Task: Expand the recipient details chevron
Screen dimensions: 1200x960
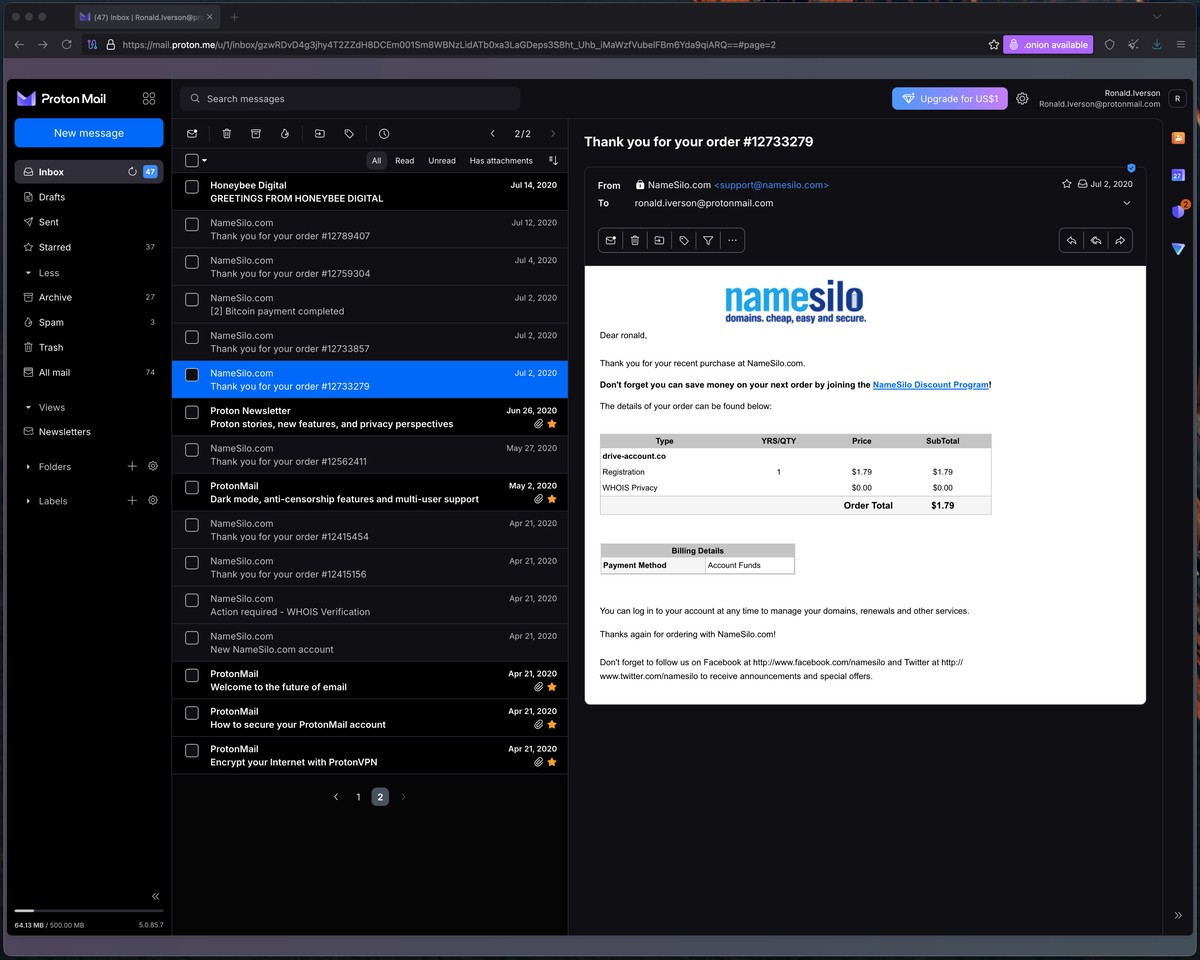Action: coord(1127,203)
